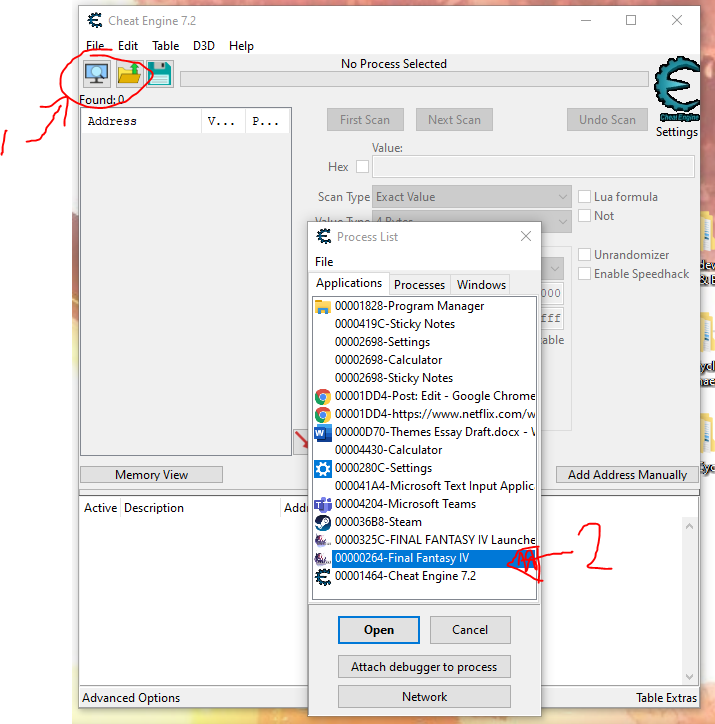
Task: Switch to the Applications tab
Action: pyautogui.click(x=349, y=283)
